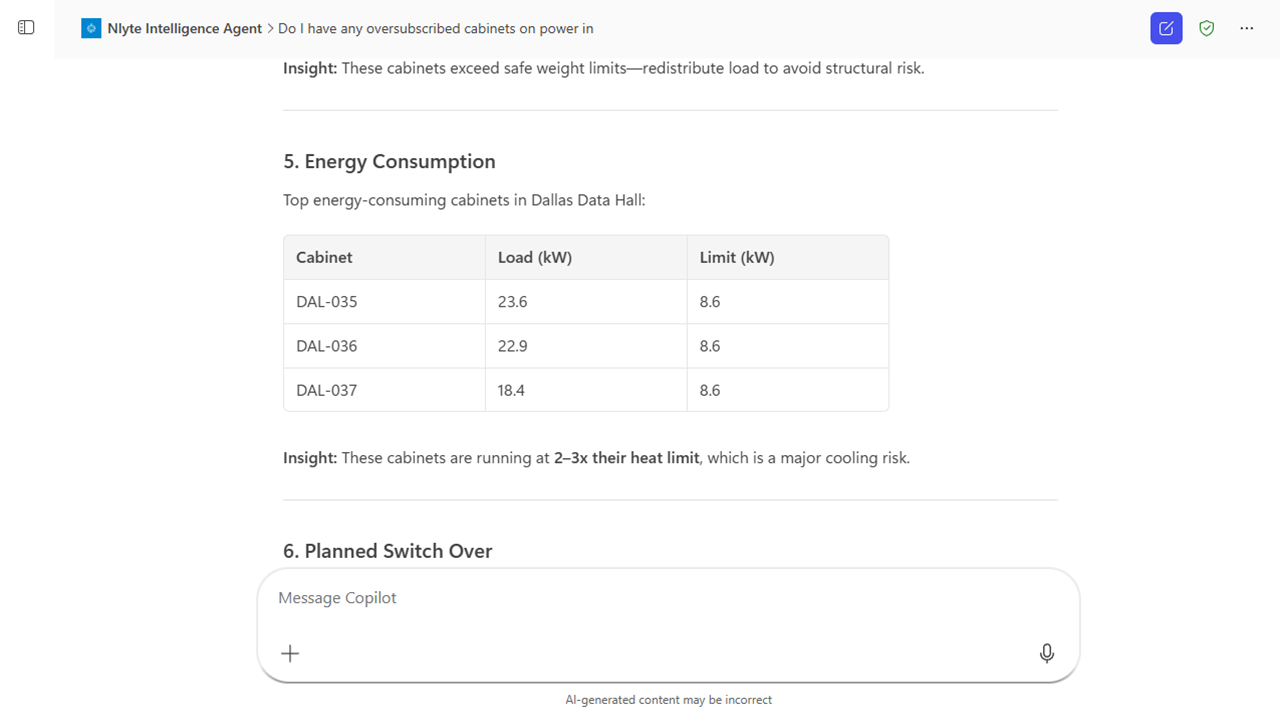Image resolution: width=1280 pixels, height=720 pixels.
Task: Click the AI-generated content disclaimer text
Action: tap(669, 700)
